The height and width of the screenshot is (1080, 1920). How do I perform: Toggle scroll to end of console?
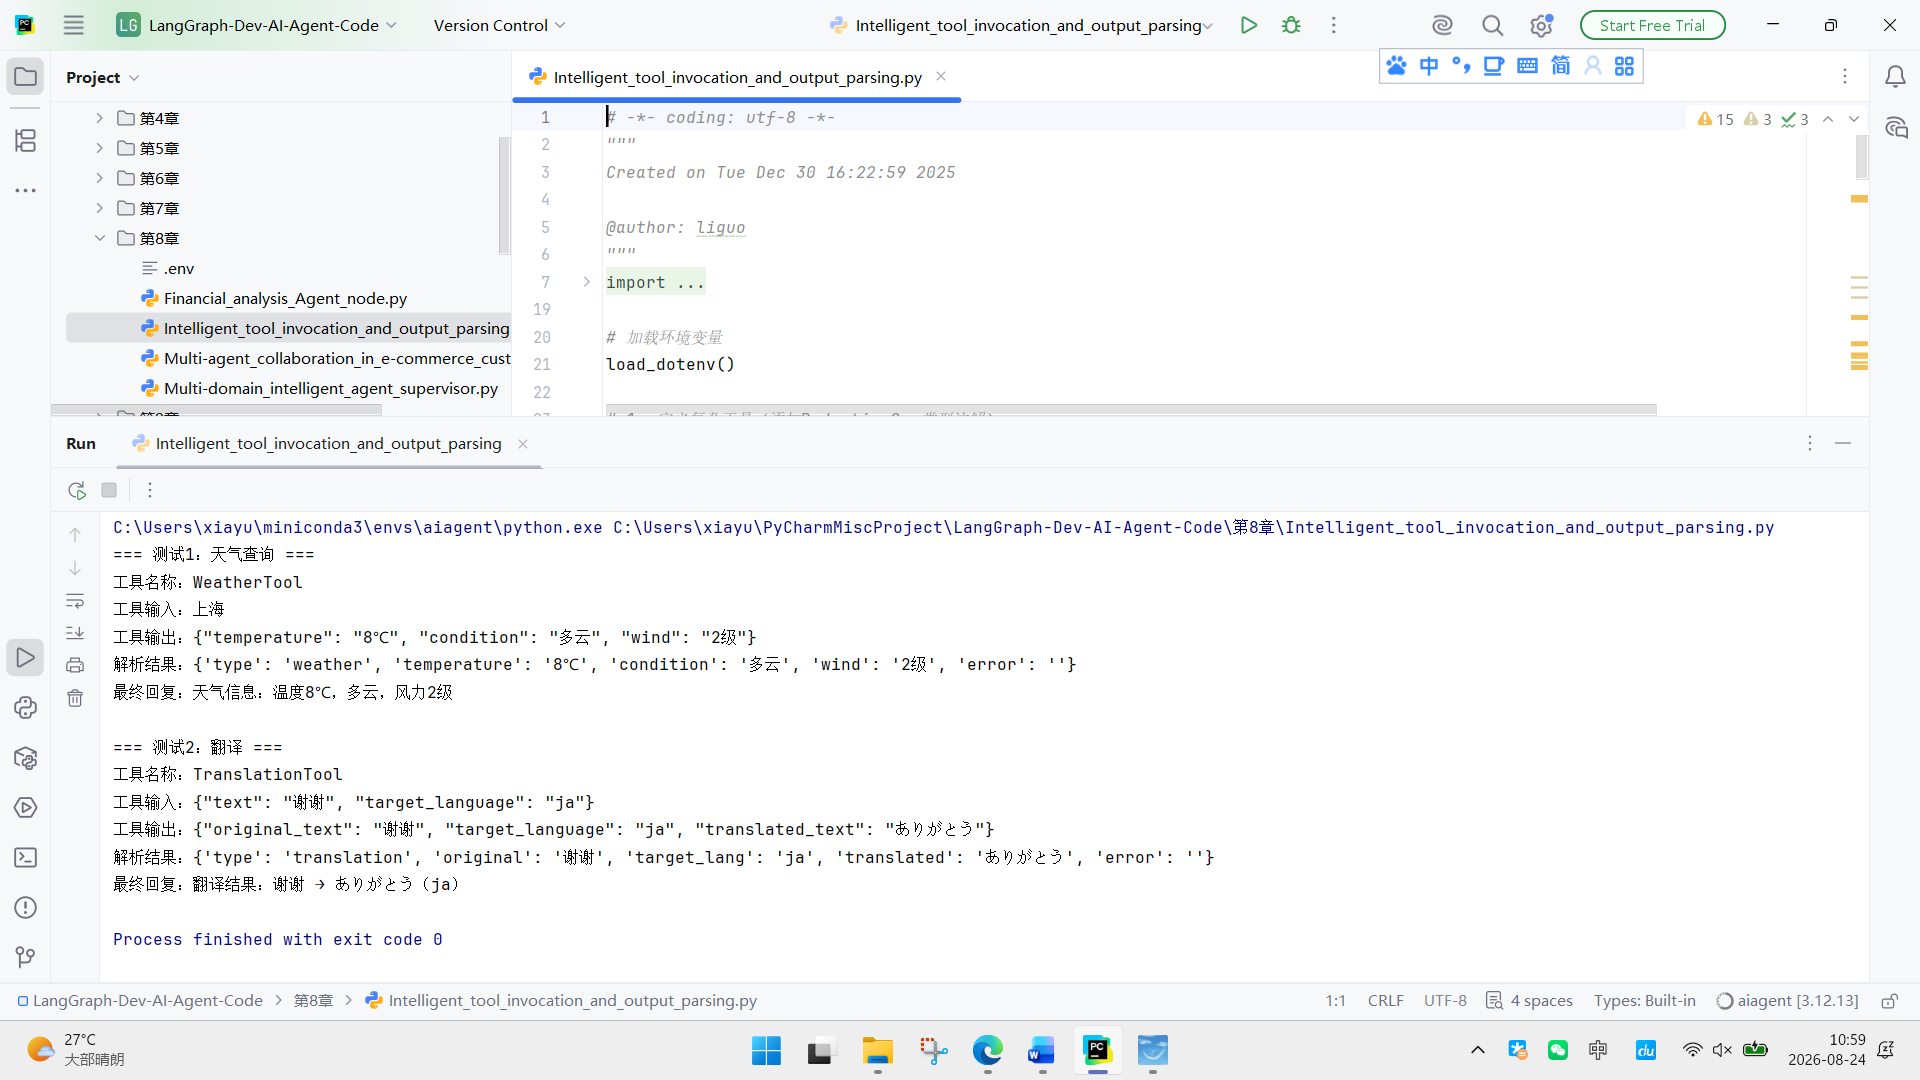[75, 633]
